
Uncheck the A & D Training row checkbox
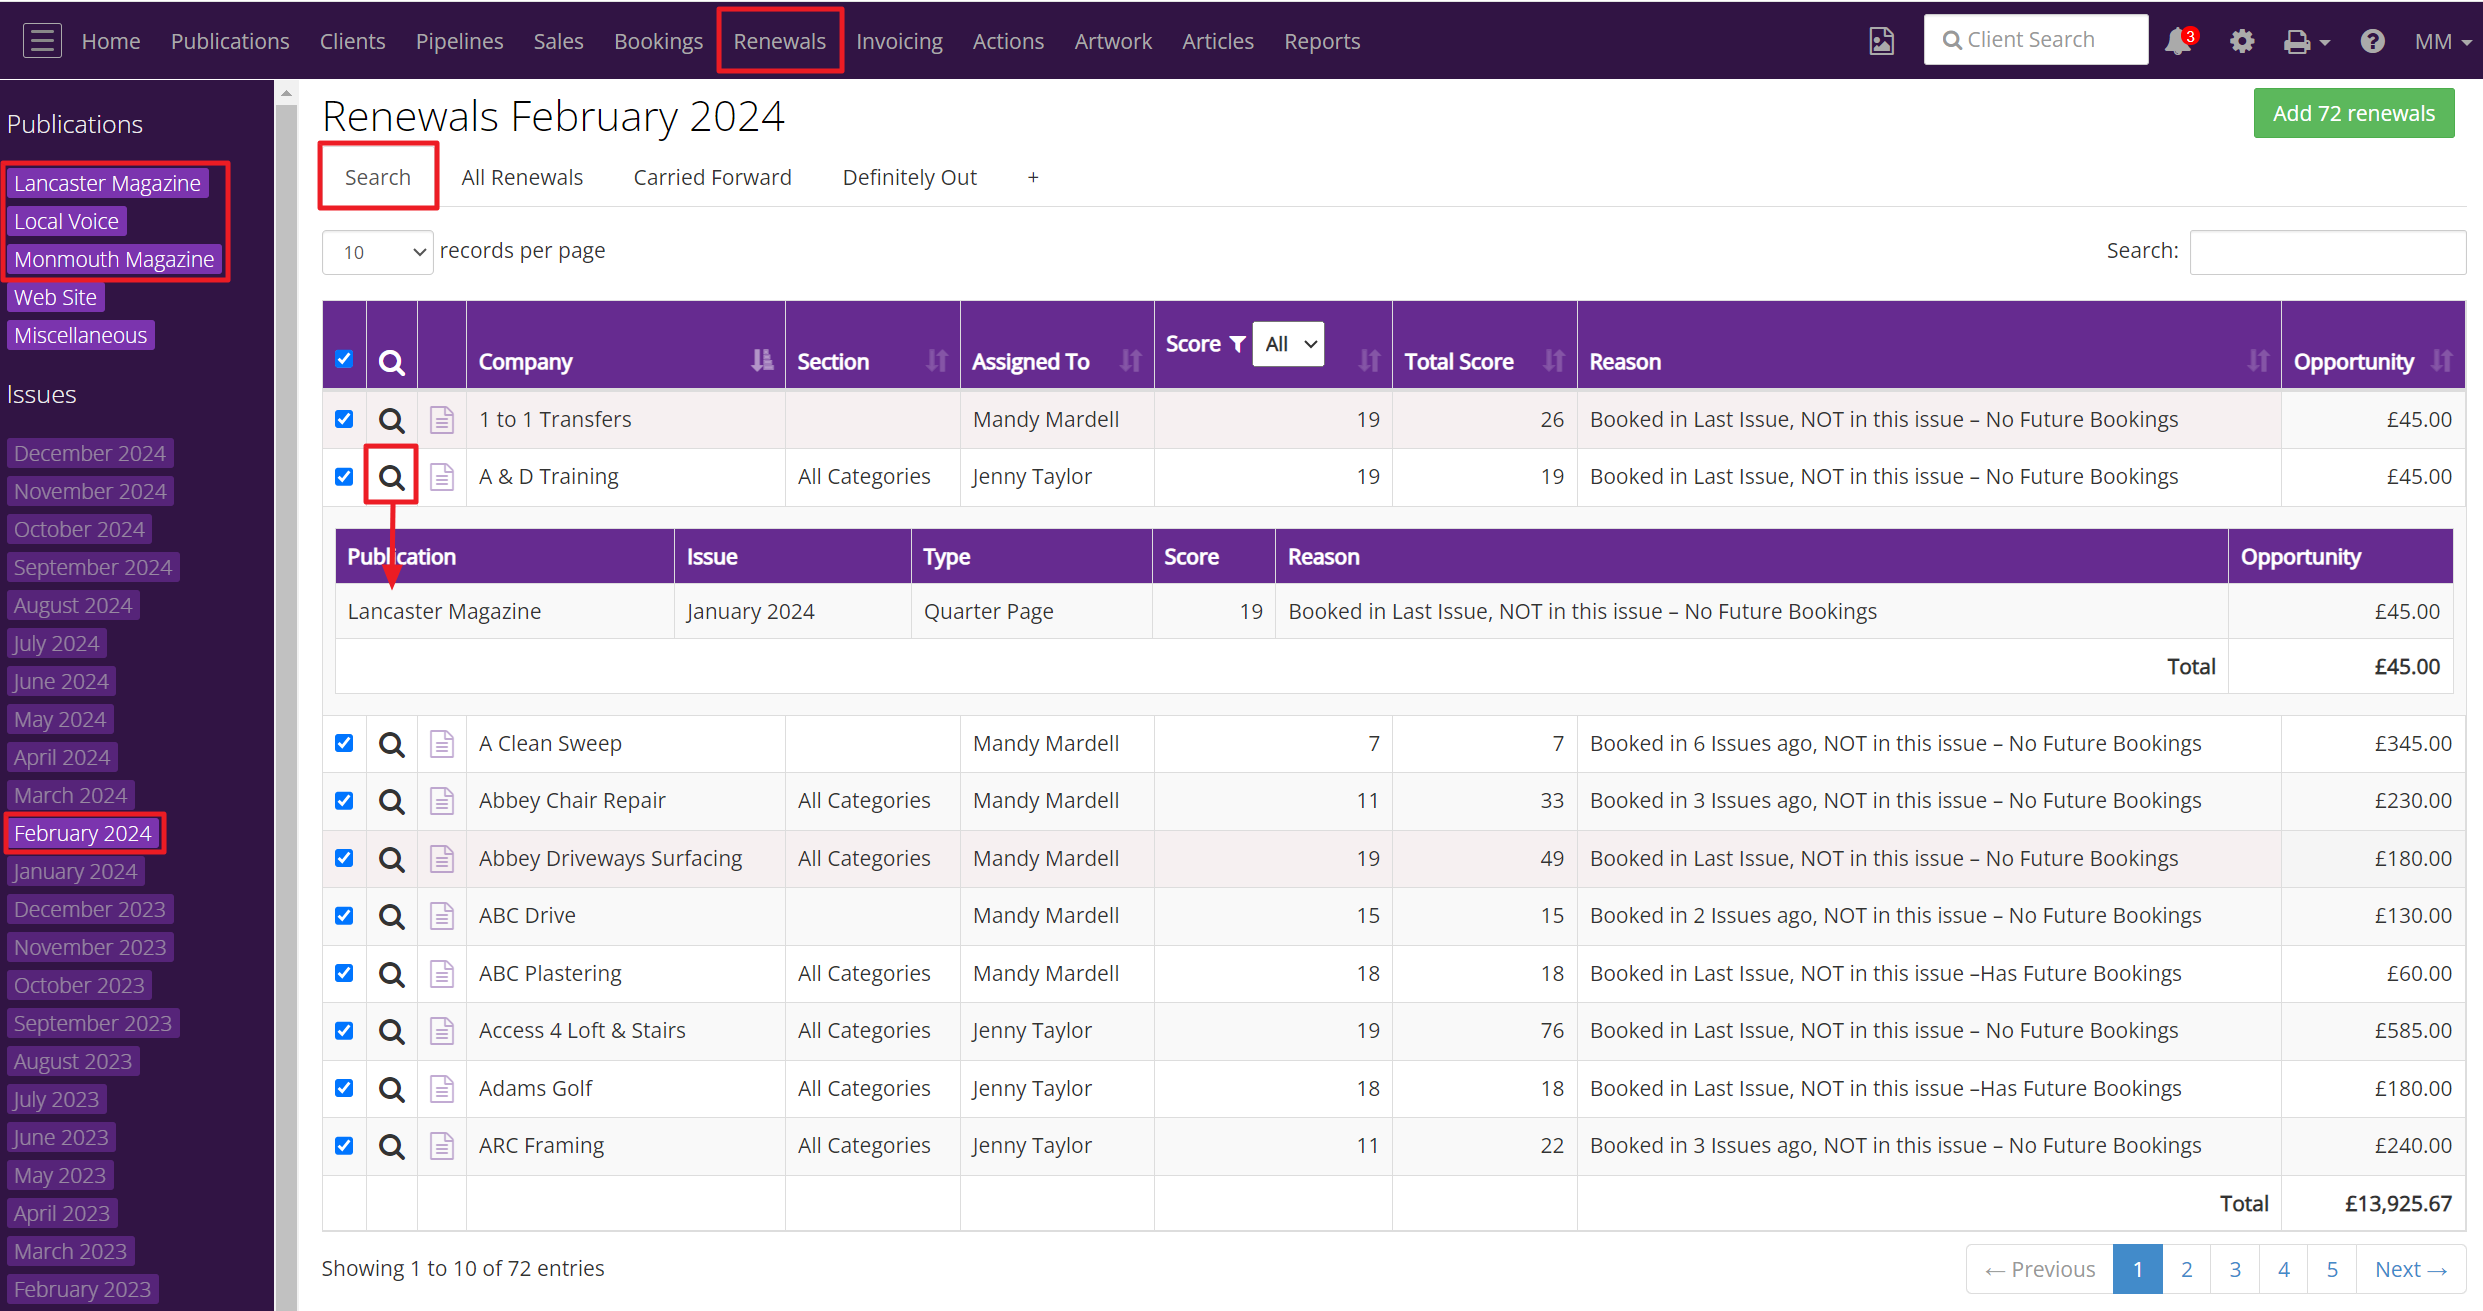point(344,476)
